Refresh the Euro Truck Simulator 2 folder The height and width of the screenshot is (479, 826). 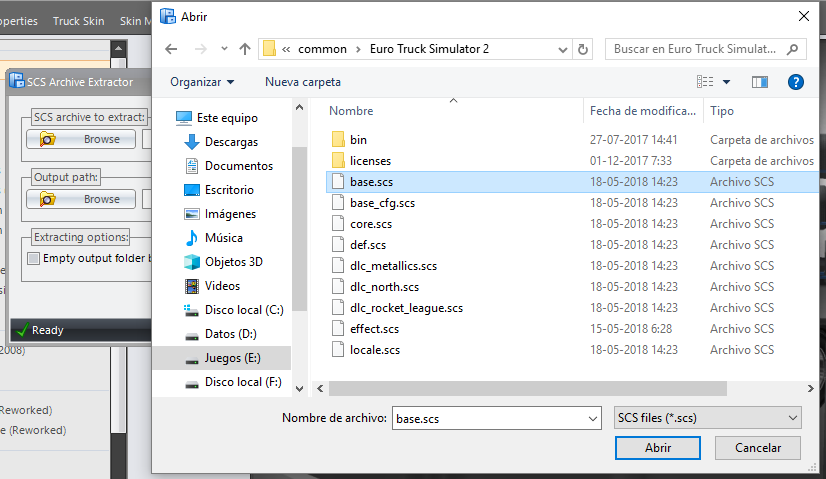584,48
